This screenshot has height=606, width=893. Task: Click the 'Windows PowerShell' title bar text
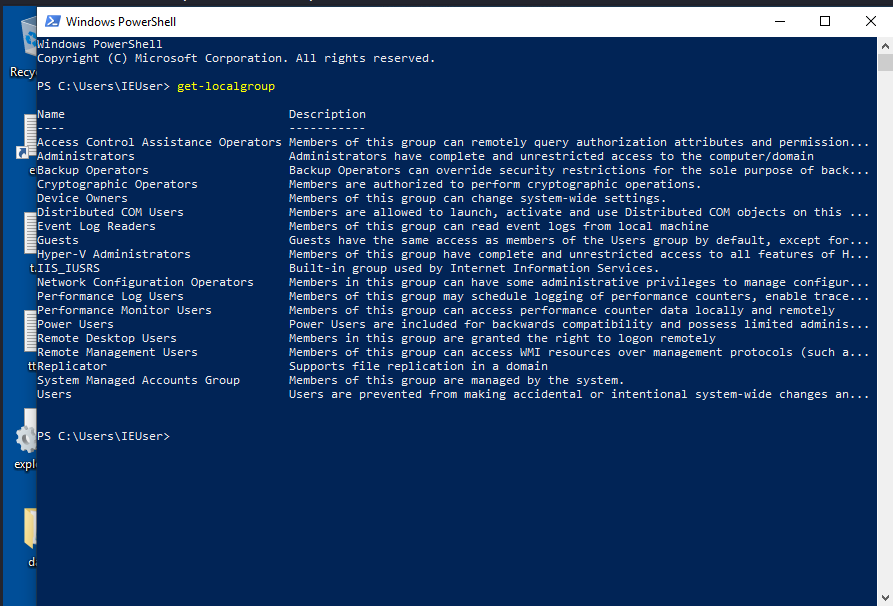[x=121, y=22]
